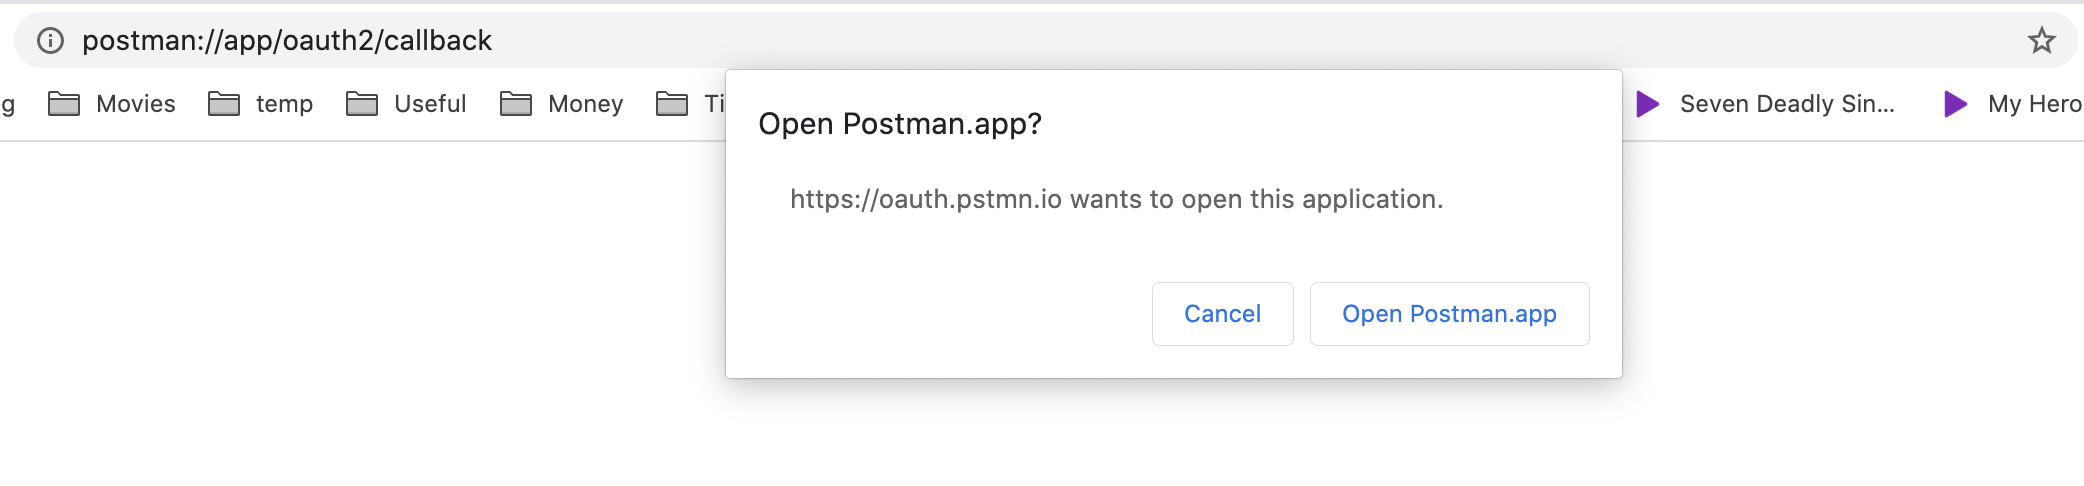Cancel the Open Postman.app dialog

tap(1222, 314)
